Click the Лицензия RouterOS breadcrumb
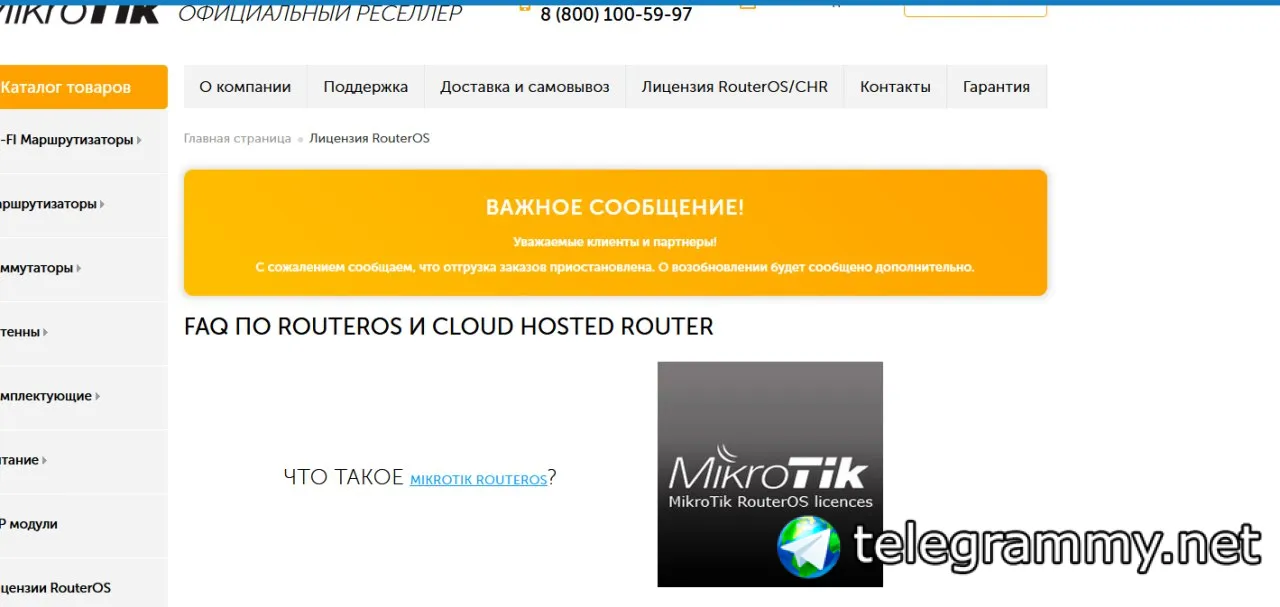Screen dimensions: 1280x607 pyautogui.click(x=369, y=138)
